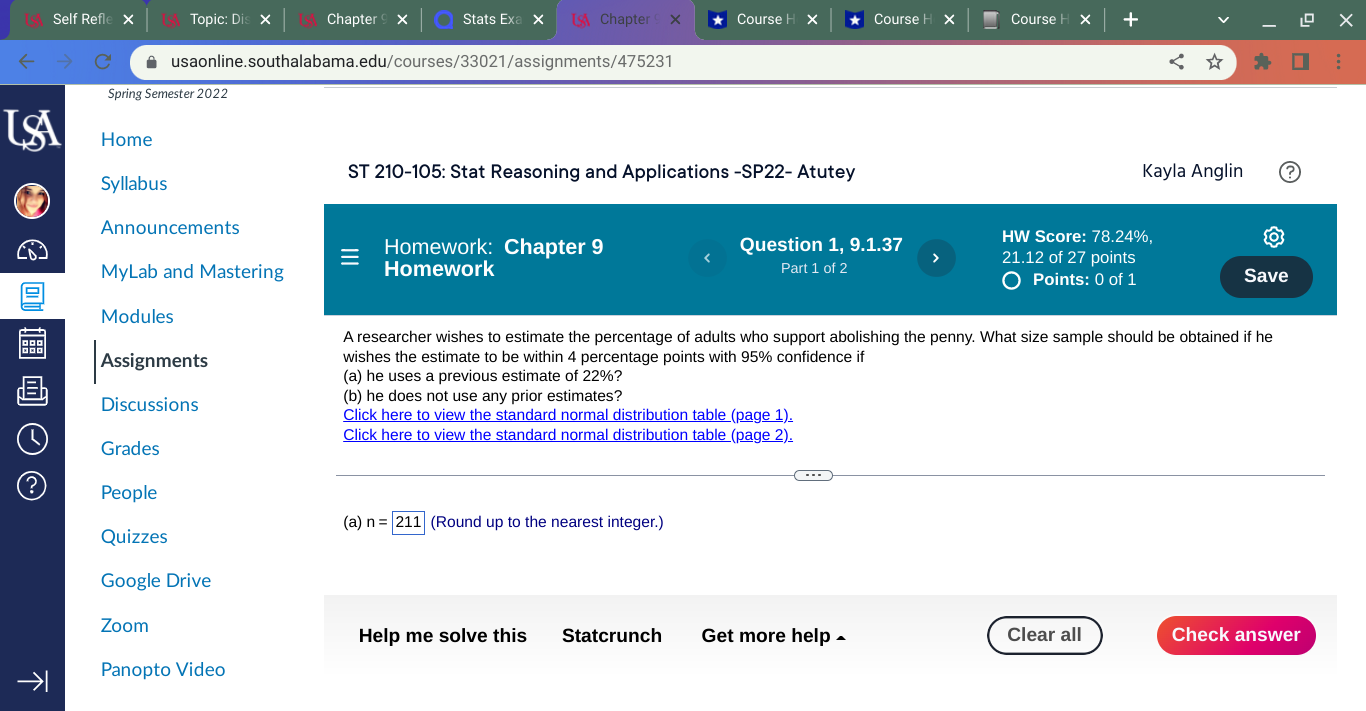
Task: Open the Canvas Dashboard from the global navigation
Action: click(31, 250)
